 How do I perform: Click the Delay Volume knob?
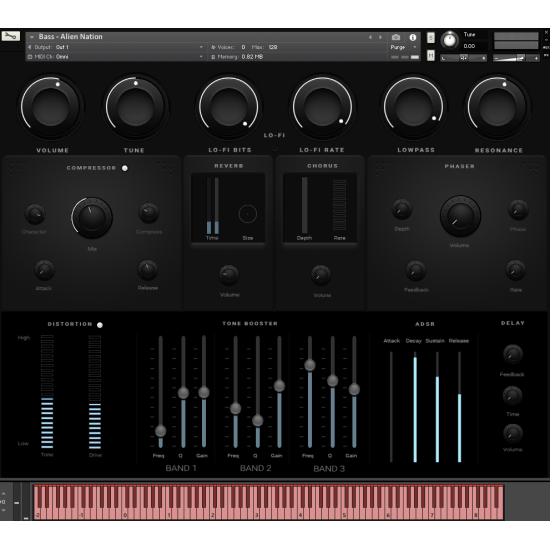(x=512, y=434)
